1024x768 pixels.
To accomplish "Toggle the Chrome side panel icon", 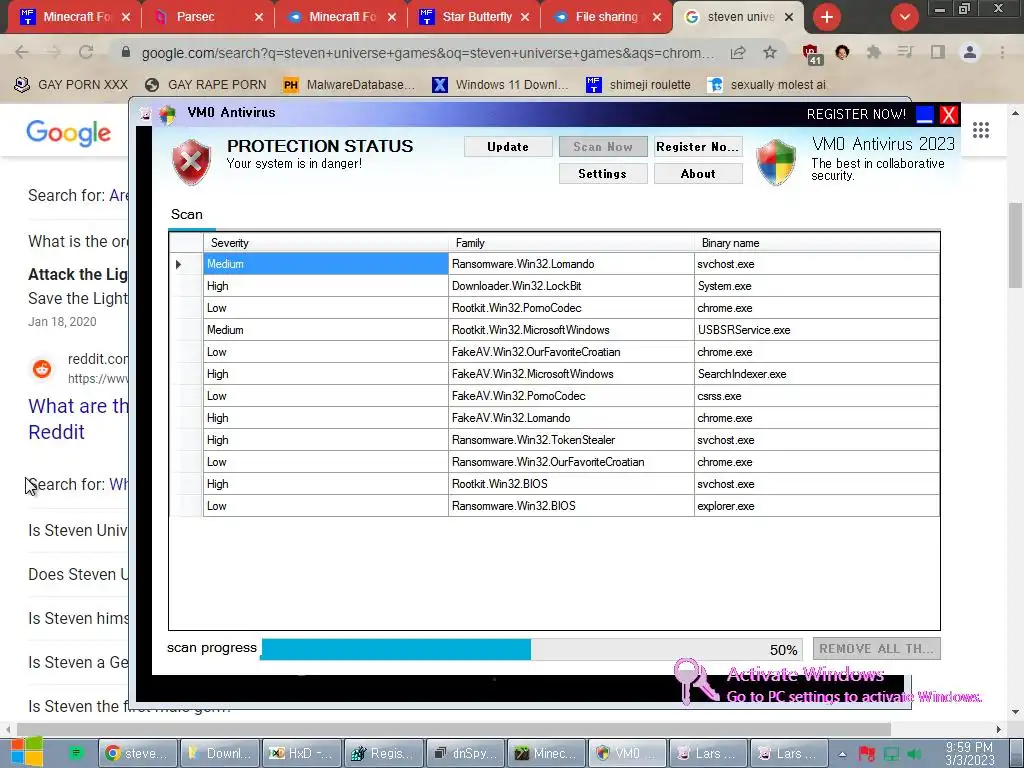I will coord(938,52).
